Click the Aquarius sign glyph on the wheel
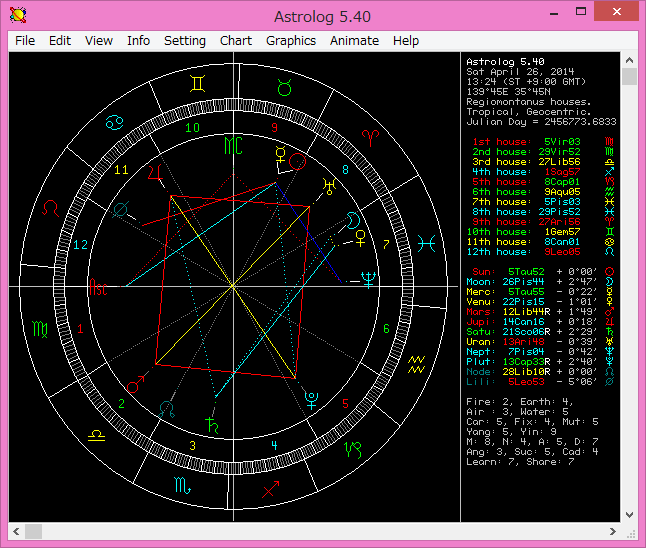Screen dimensions: 646x548 [417, 364]
